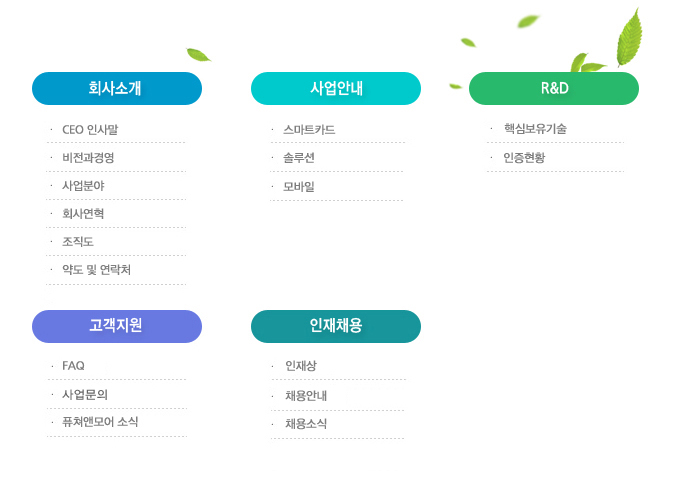
Task: Select 사업문의 under customer support
Action: pyautogui.click(x=85, y=394)
